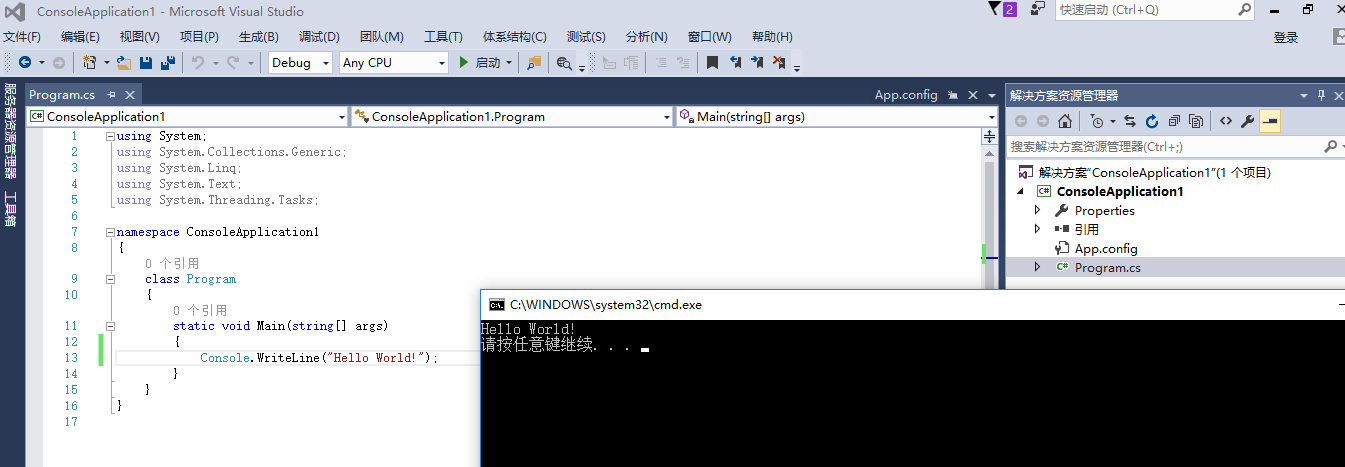1345x467 pixels.
Task: Open the 服务器资源管理器 side tab
Action: tap(10, 130)
